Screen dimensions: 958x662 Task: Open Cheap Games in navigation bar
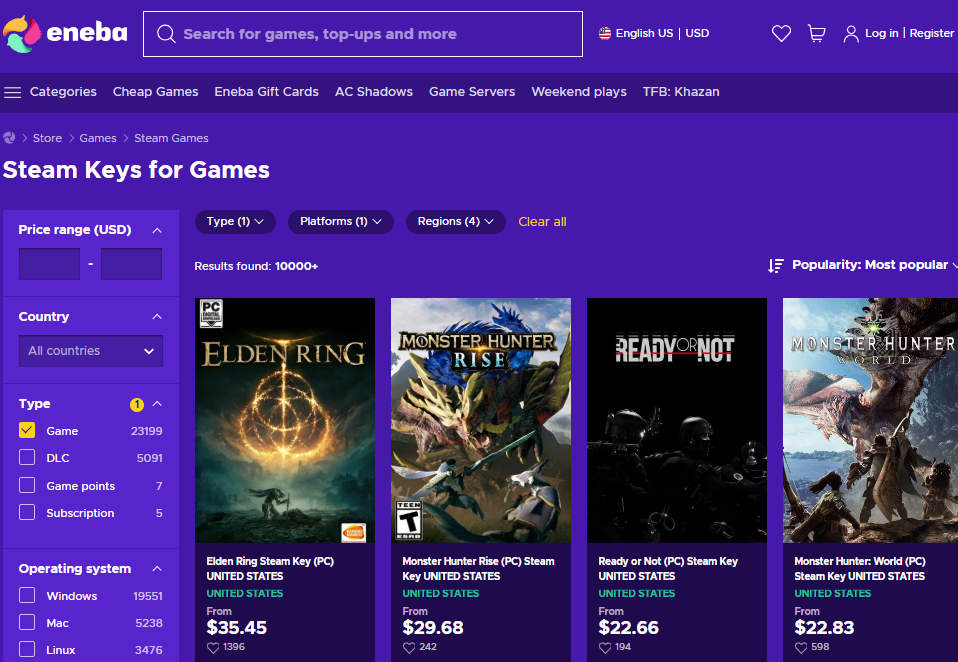click(155, 92)
